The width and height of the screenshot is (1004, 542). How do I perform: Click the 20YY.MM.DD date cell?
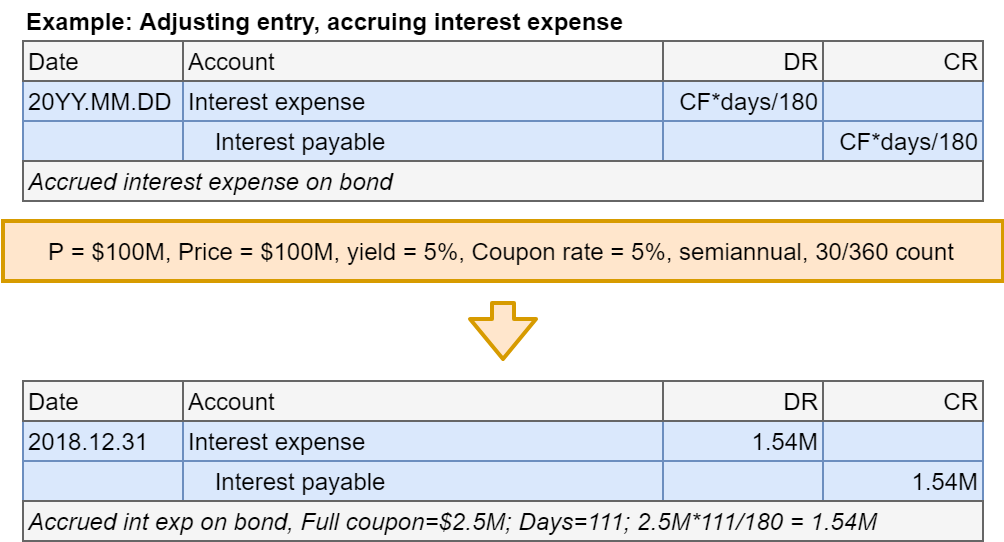coord(100,102)
